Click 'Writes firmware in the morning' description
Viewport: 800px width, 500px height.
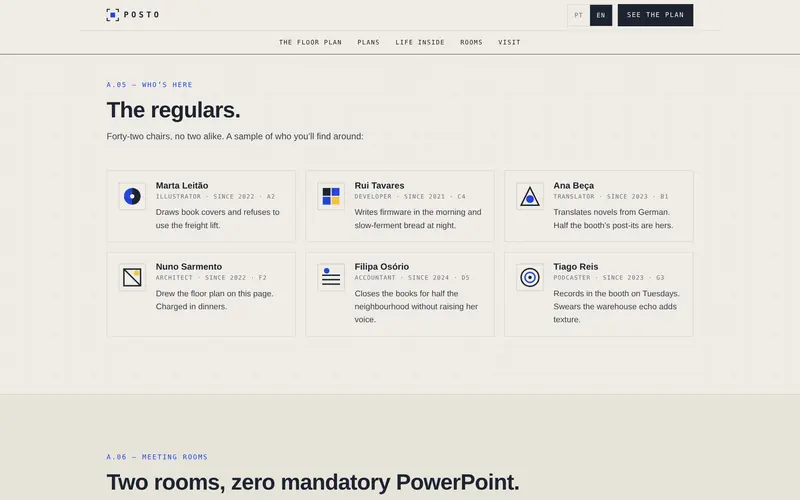[x=418, y=218]
